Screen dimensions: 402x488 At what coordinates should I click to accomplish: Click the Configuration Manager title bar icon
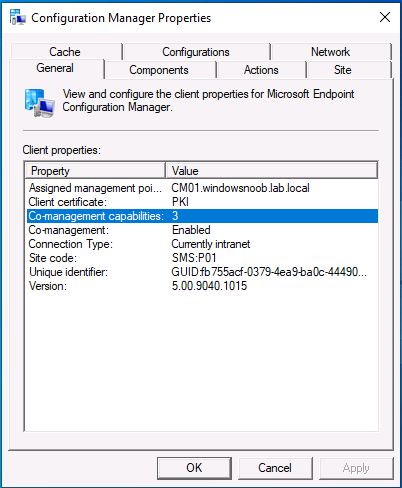pos(18,17)
